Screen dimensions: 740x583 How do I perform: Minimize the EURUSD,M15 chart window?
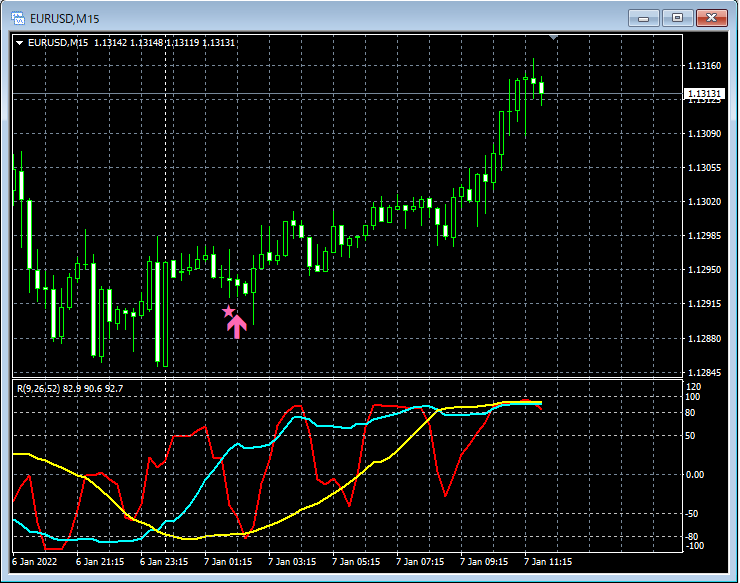coord(643,18)
